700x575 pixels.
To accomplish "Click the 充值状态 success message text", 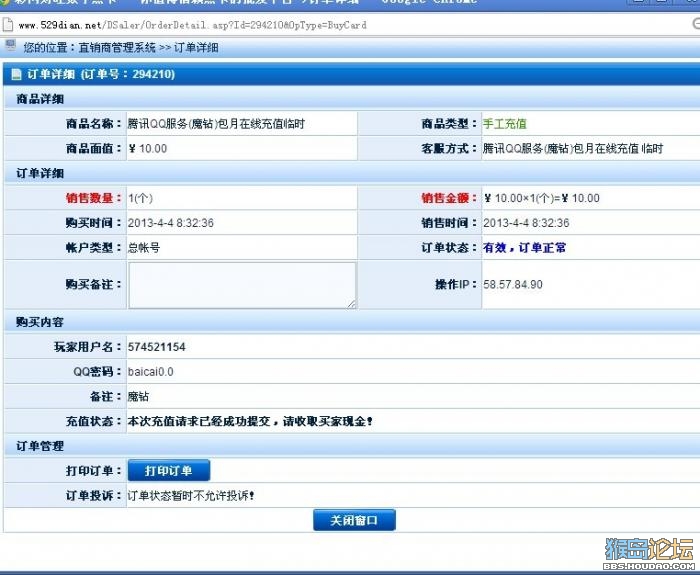I will pyautogui.click(x=250, y=421).
